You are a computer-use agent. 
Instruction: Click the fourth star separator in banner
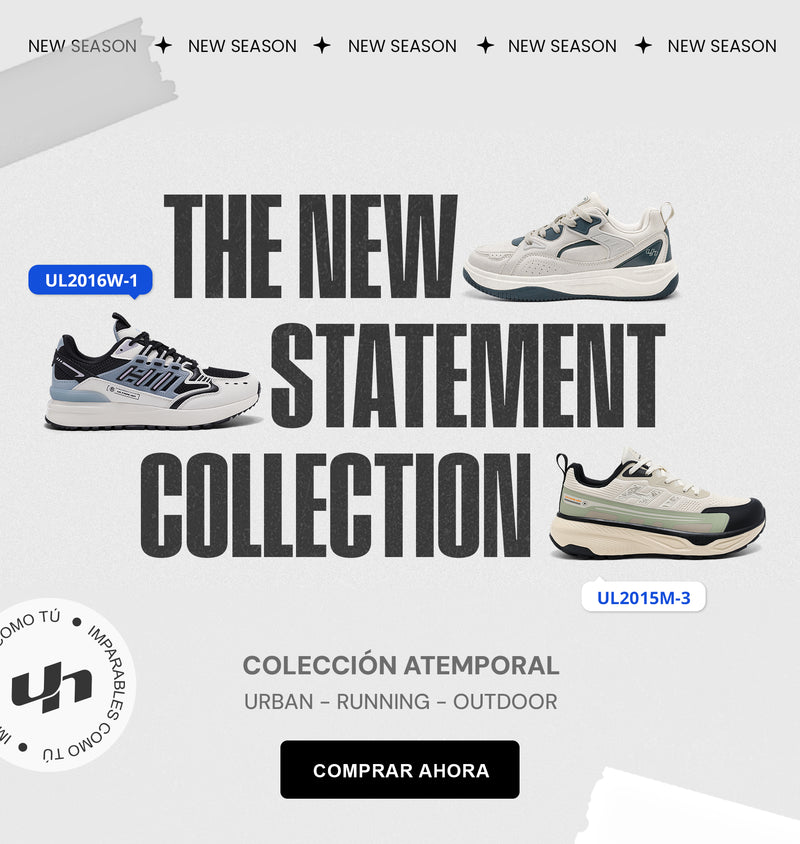pyautogui.click(x=643, y=46)
